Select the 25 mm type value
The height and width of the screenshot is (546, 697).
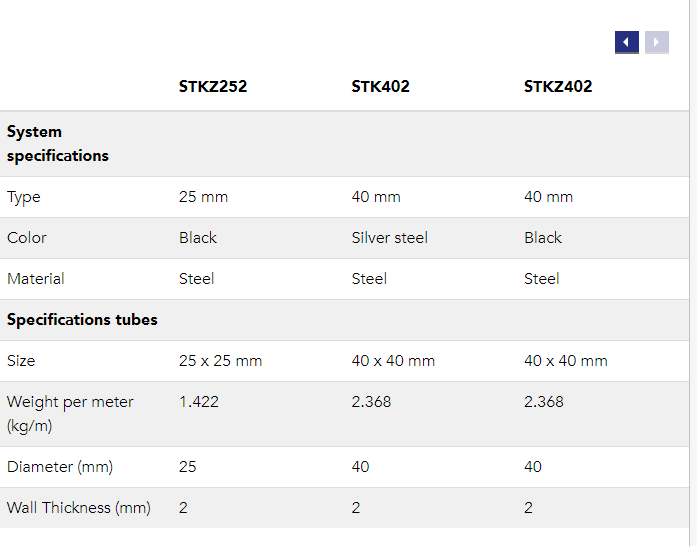click(203, 197)
